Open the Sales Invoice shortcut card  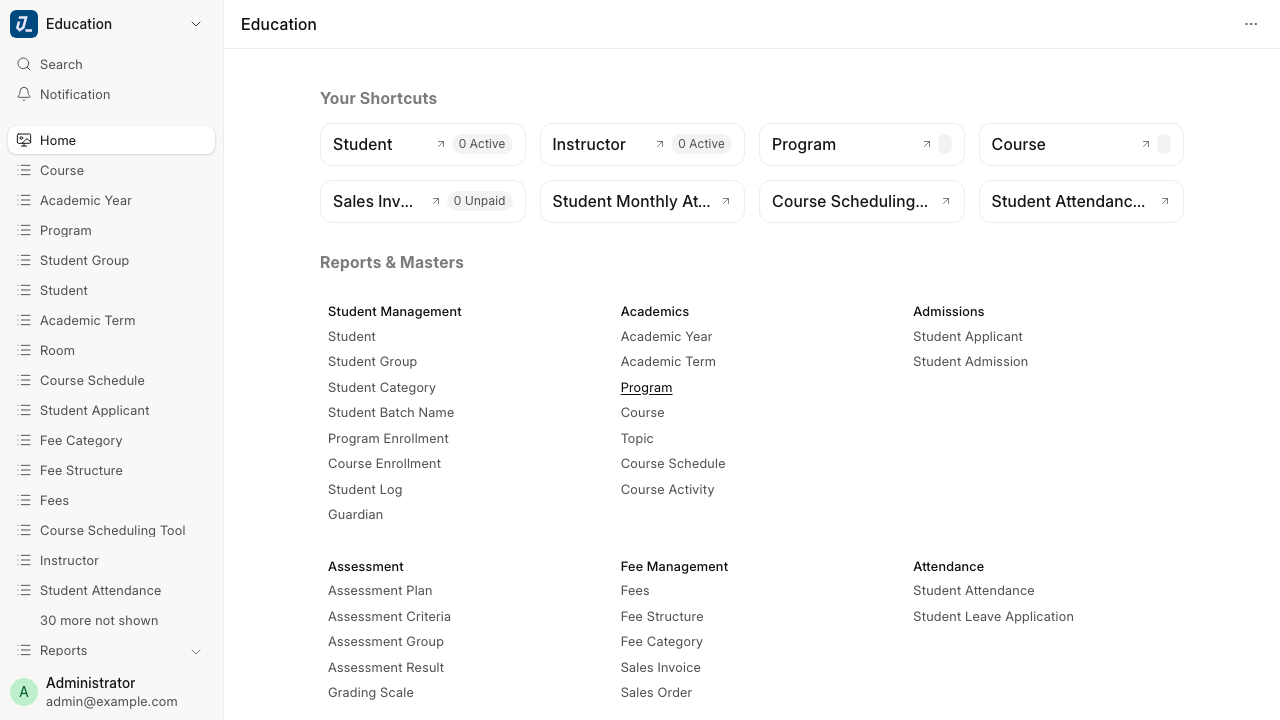click(423, 201)
